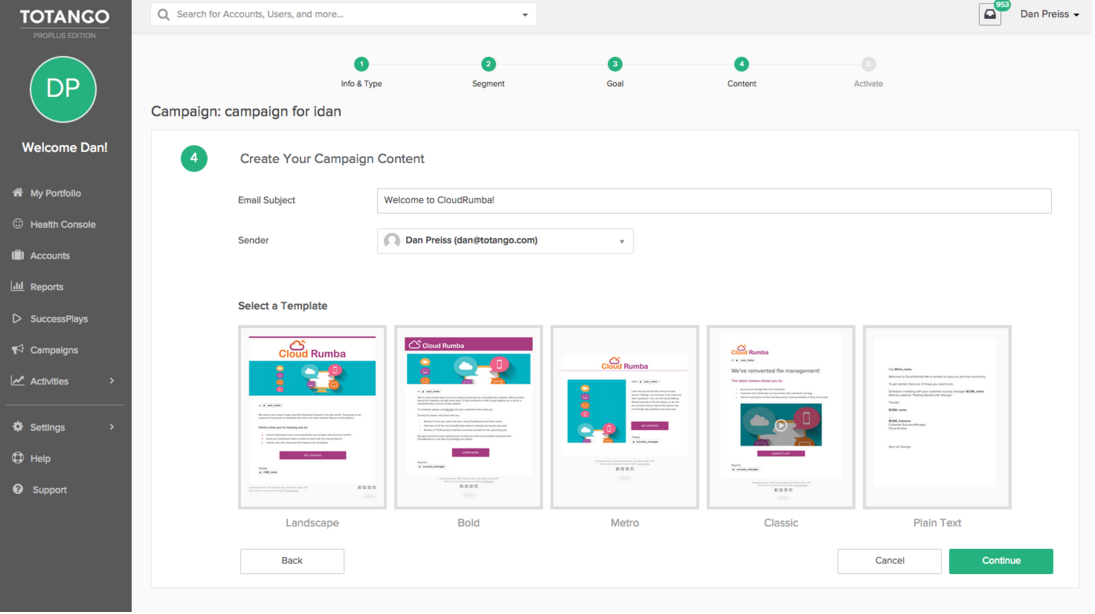Select the Metro template thumbnail
This screenshot has width=1095, height=614.
pyautogui.click(x=624, y=417)
